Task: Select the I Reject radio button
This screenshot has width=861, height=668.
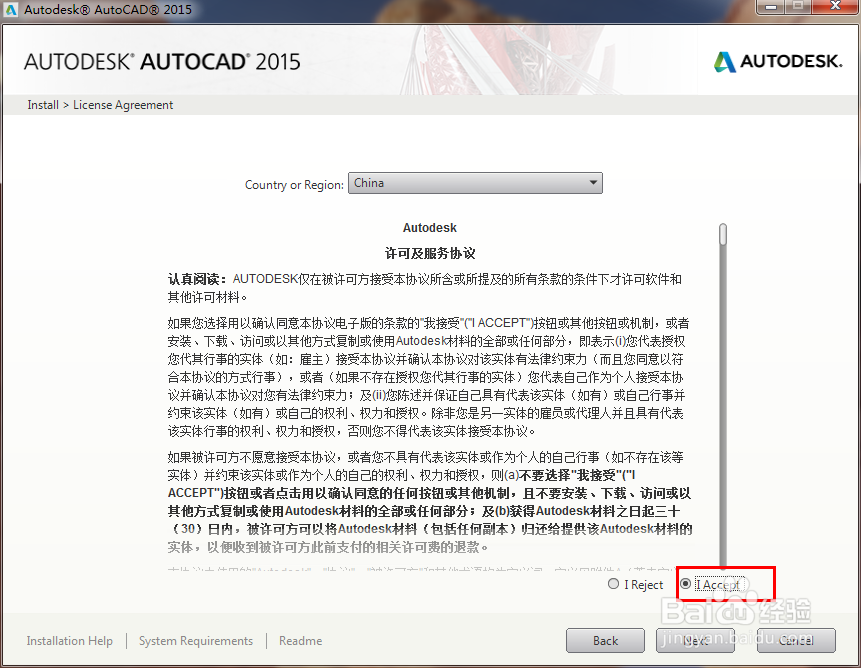Action: pyautogui.click(x=613, y=584)
